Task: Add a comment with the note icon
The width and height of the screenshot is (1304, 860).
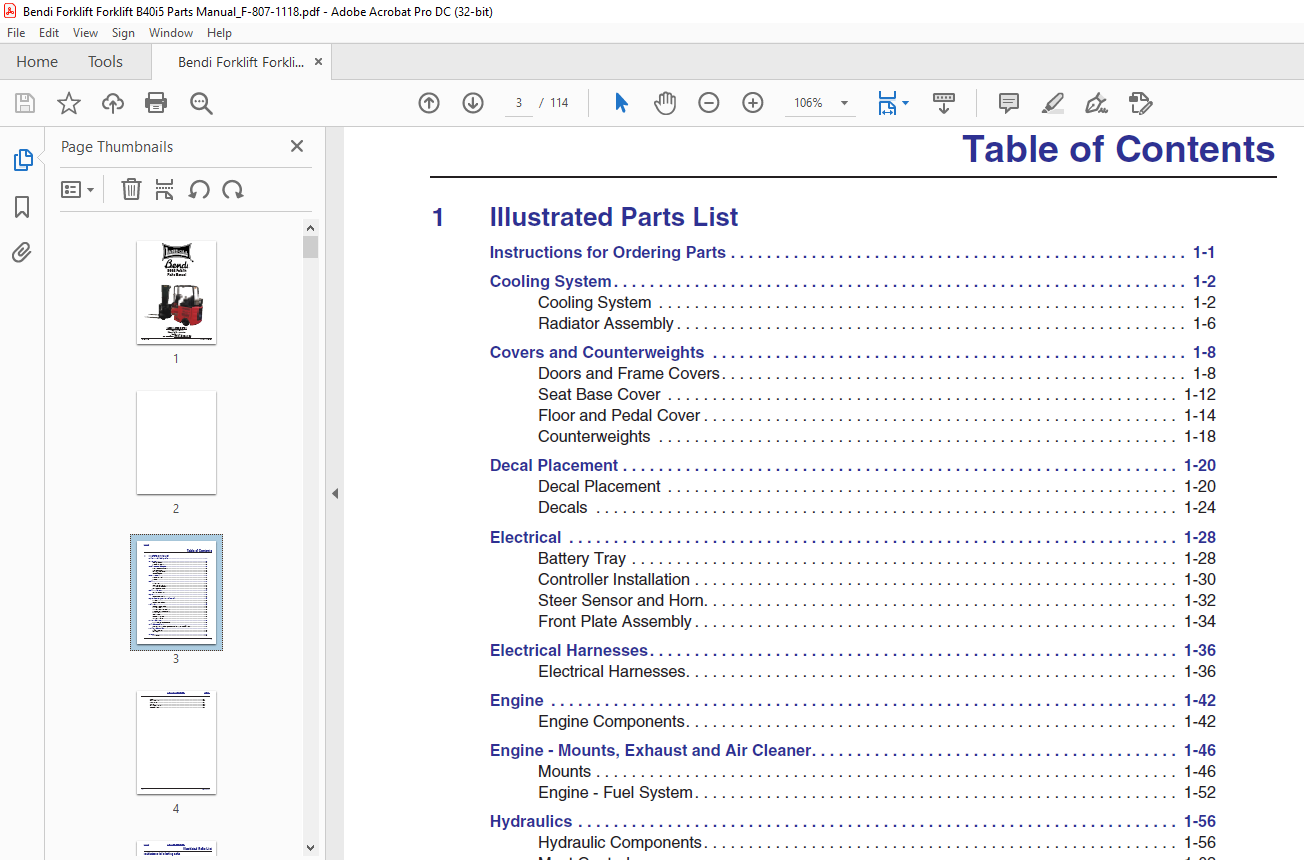Action: click(x=1009, y=103)
